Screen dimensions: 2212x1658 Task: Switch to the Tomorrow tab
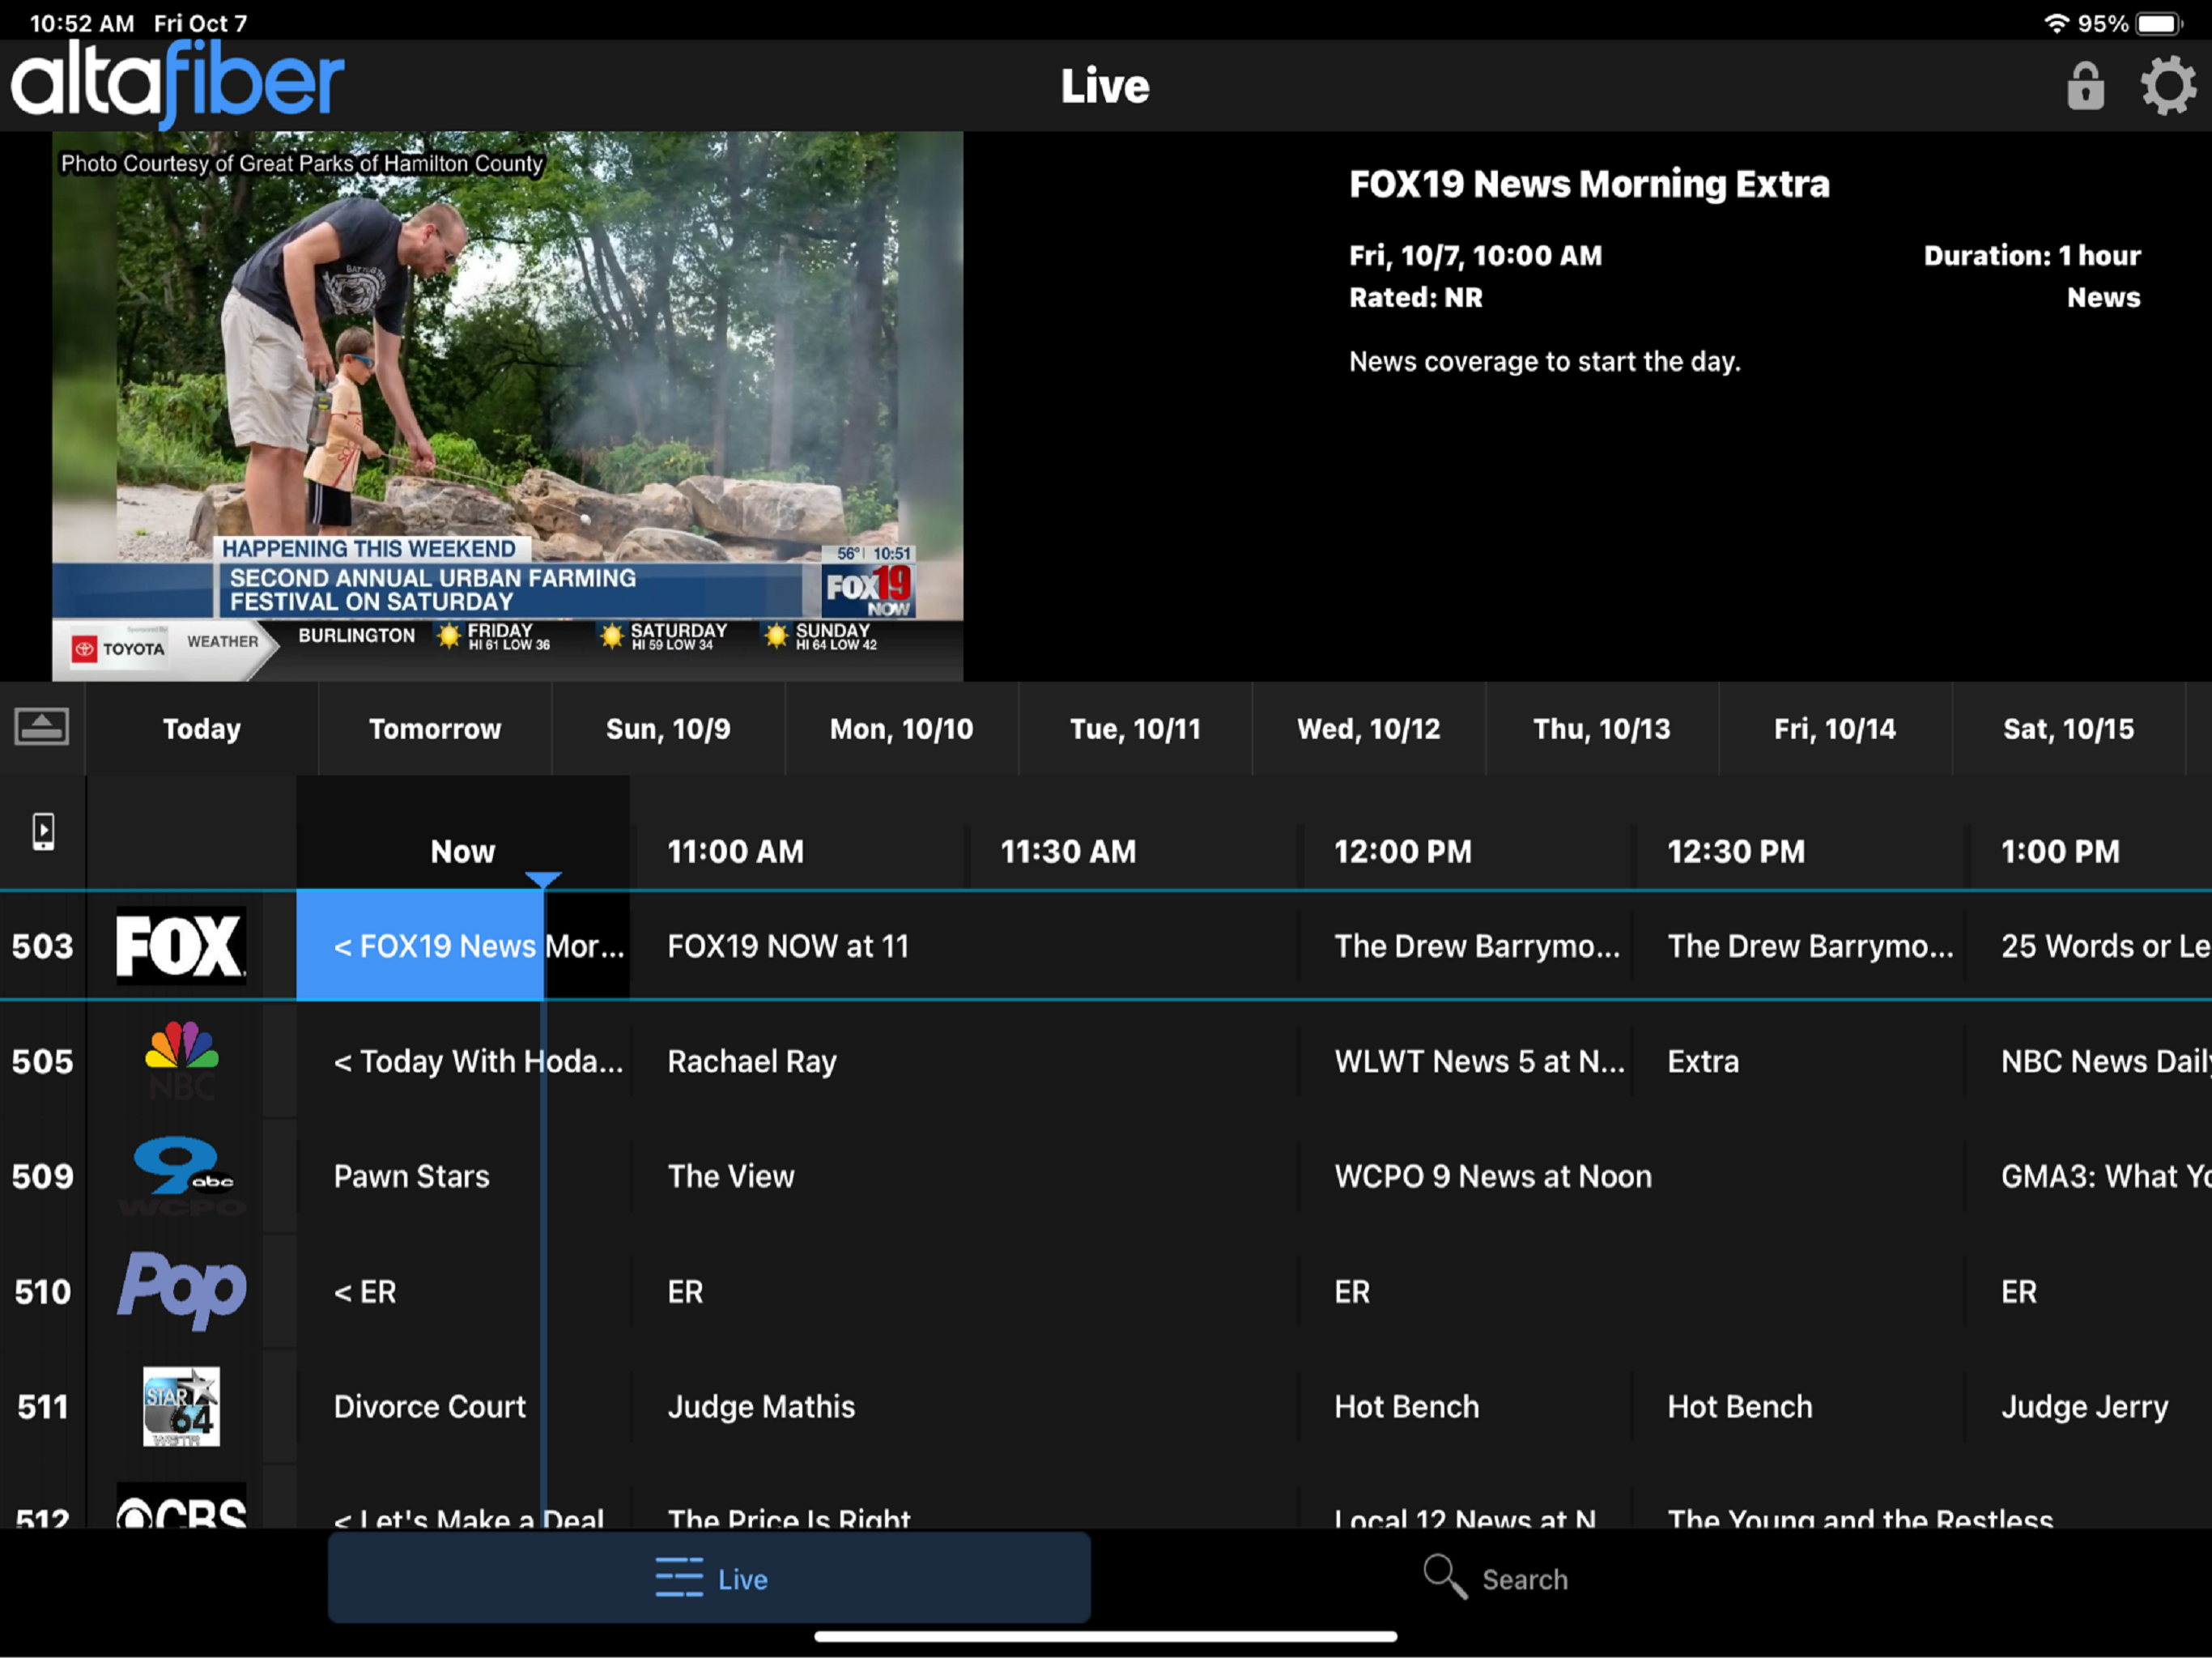[435, 729]
